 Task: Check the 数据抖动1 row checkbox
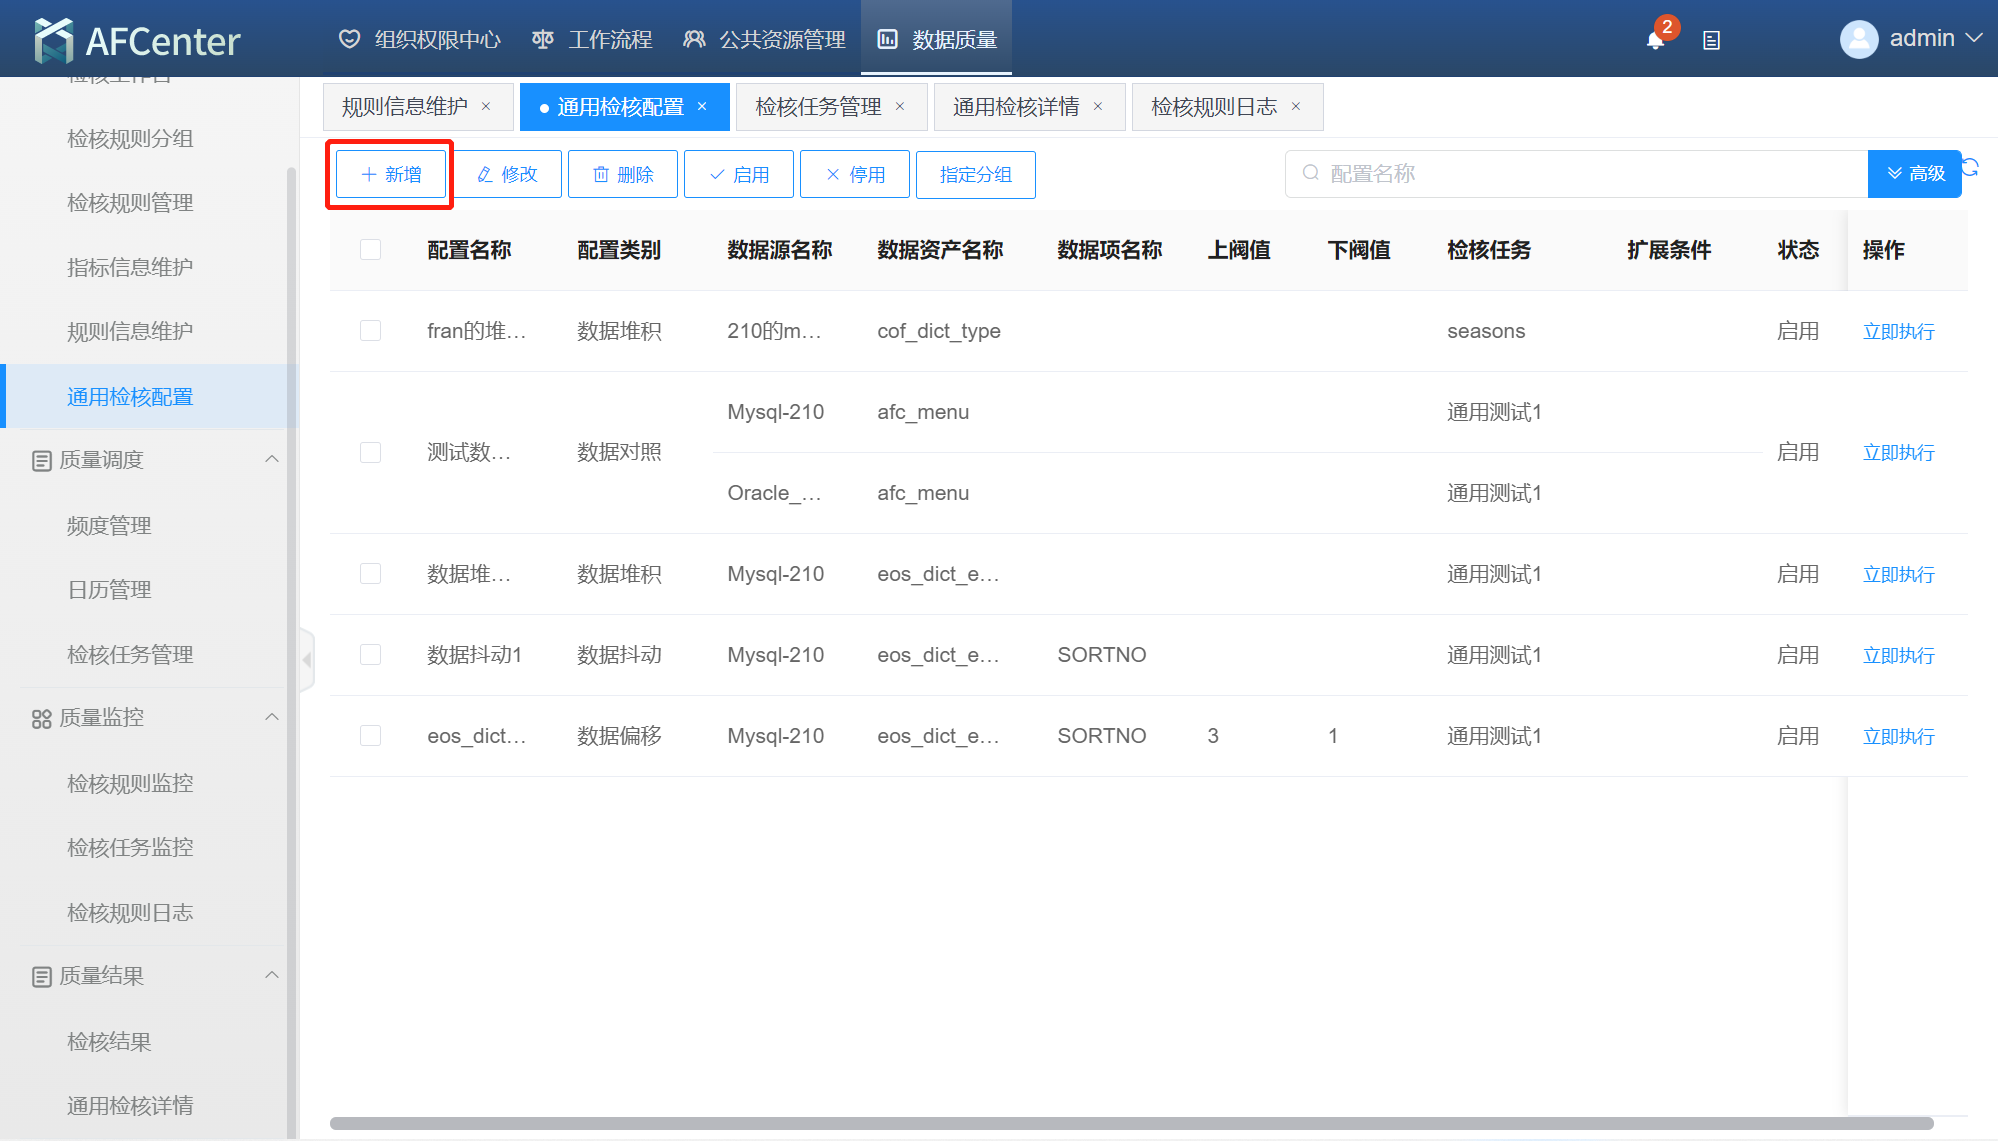click(x=370, y=655)
